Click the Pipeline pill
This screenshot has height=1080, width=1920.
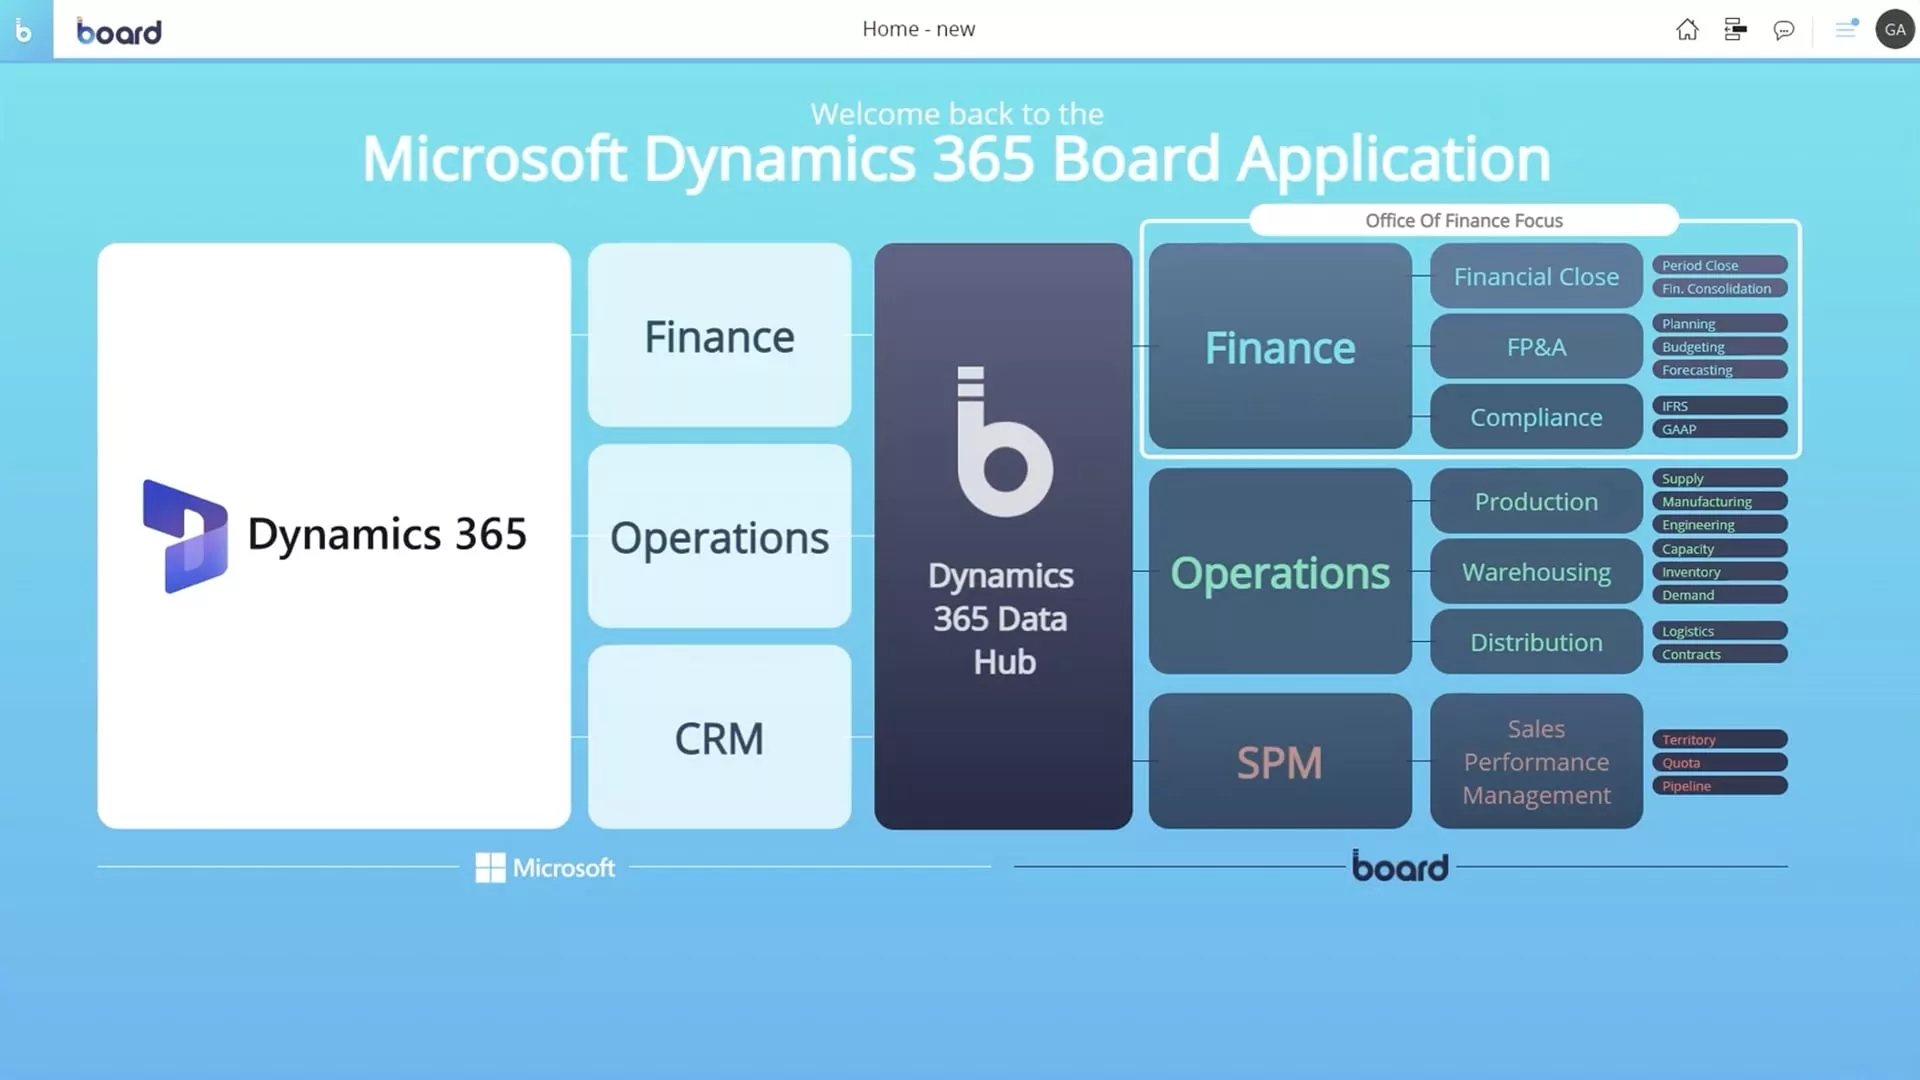1719,785
